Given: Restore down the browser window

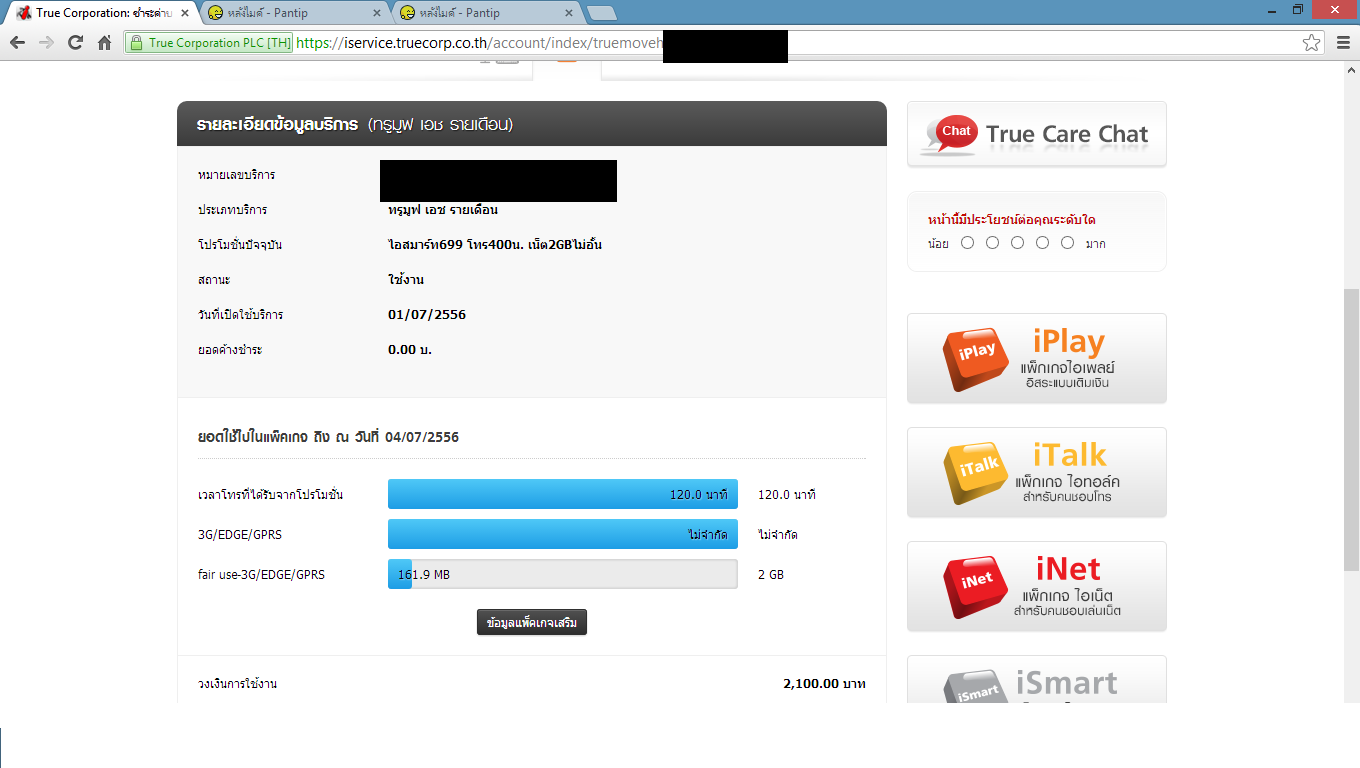Looking at the screenshot, I should (x=1298, y=9).
